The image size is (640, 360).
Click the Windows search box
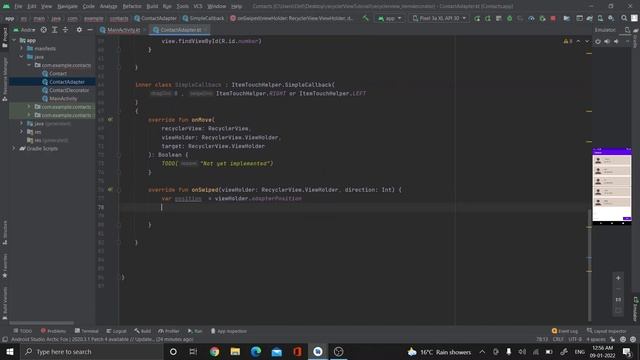(x=91, y=351)
